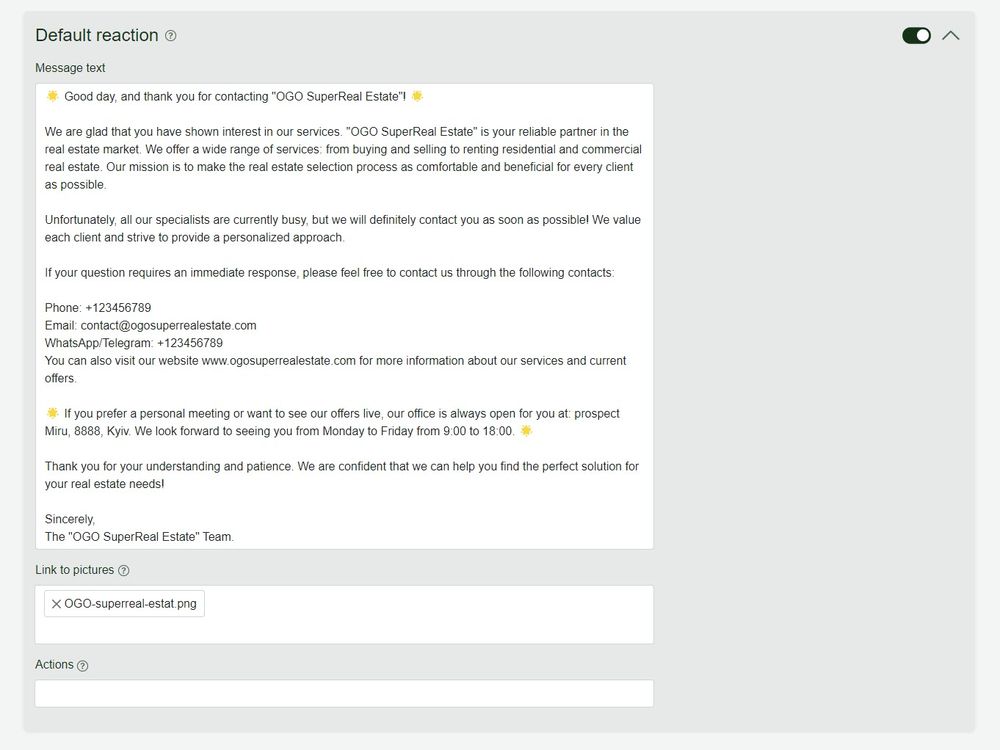
Task: Click the contact@ogosuperrealestate.com email address
Action: pos(168,325)
